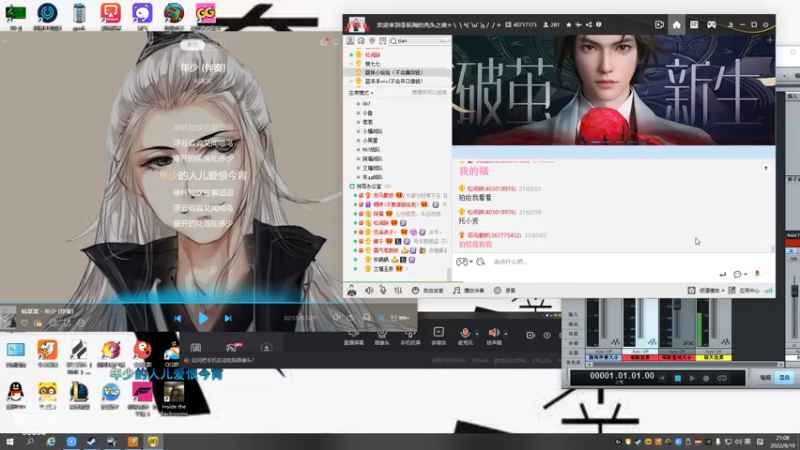The width and height of the screenshot is (800, 450).
Task: Click the screen capture source in streaming tool
Action: click(354, 336)
